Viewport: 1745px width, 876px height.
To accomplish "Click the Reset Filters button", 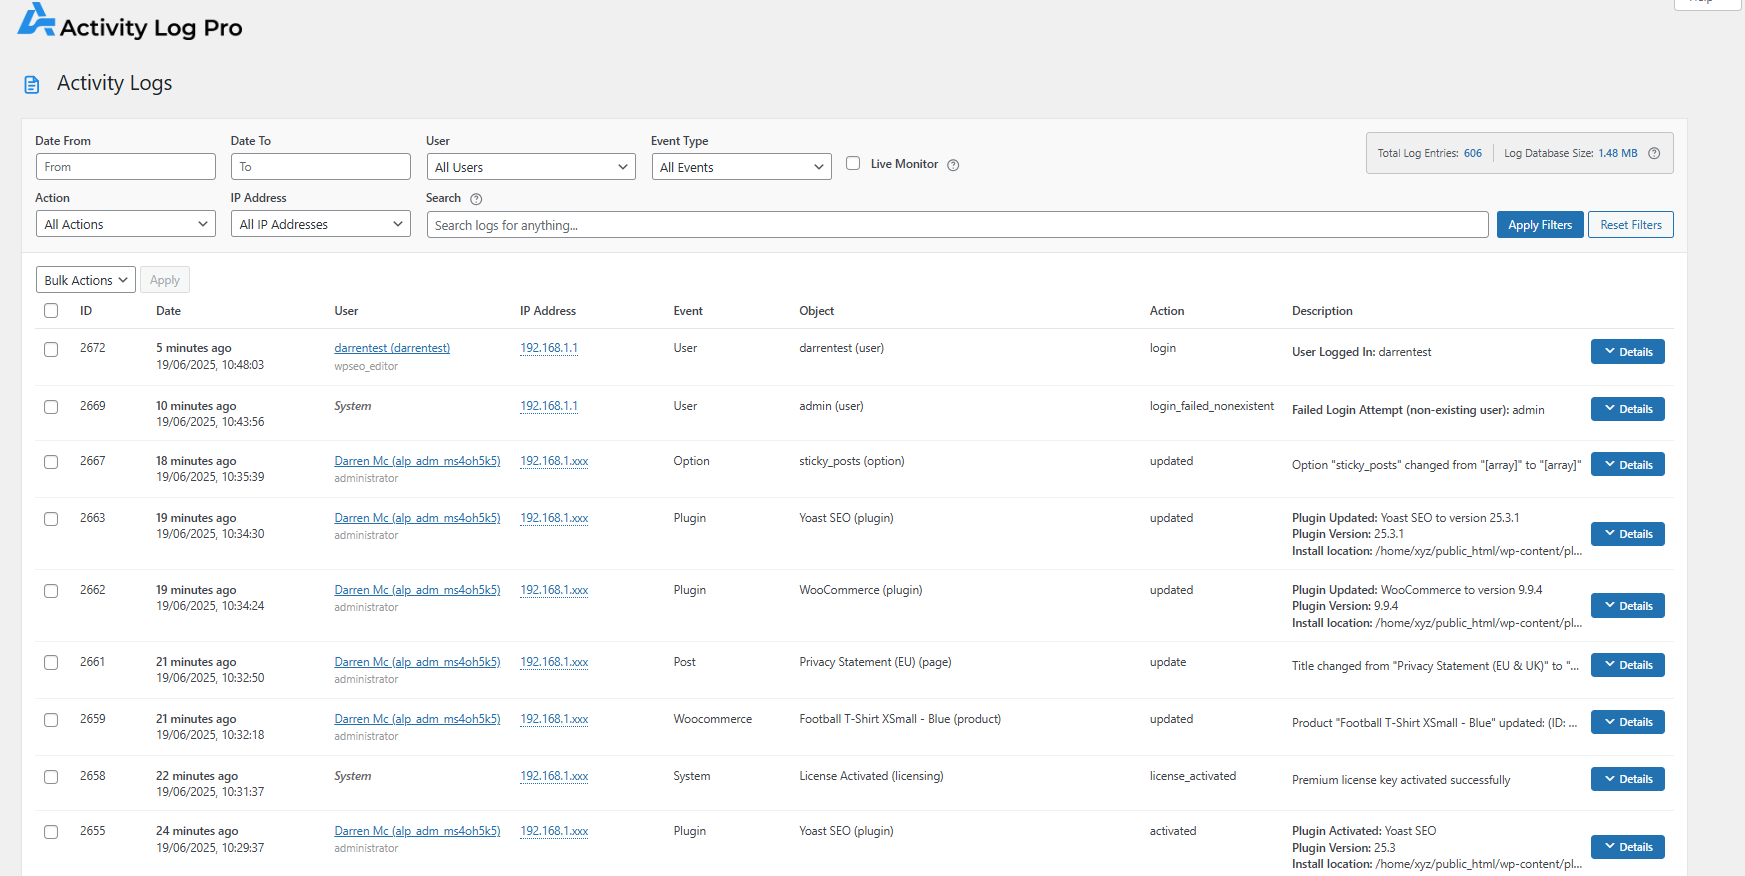I will pyautogui.click(x=1630, y=225).
